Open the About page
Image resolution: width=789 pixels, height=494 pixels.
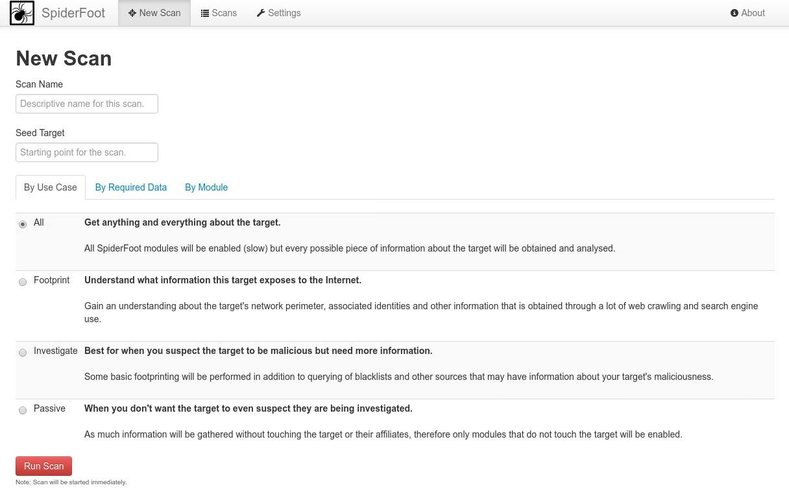point(748,13)
